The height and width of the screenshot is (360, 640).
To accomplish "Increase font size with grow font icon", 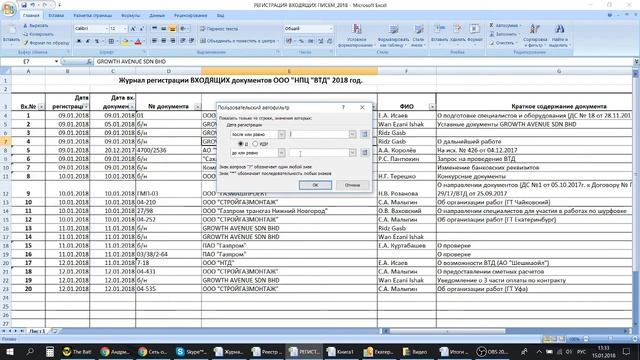I will [133, 29].
